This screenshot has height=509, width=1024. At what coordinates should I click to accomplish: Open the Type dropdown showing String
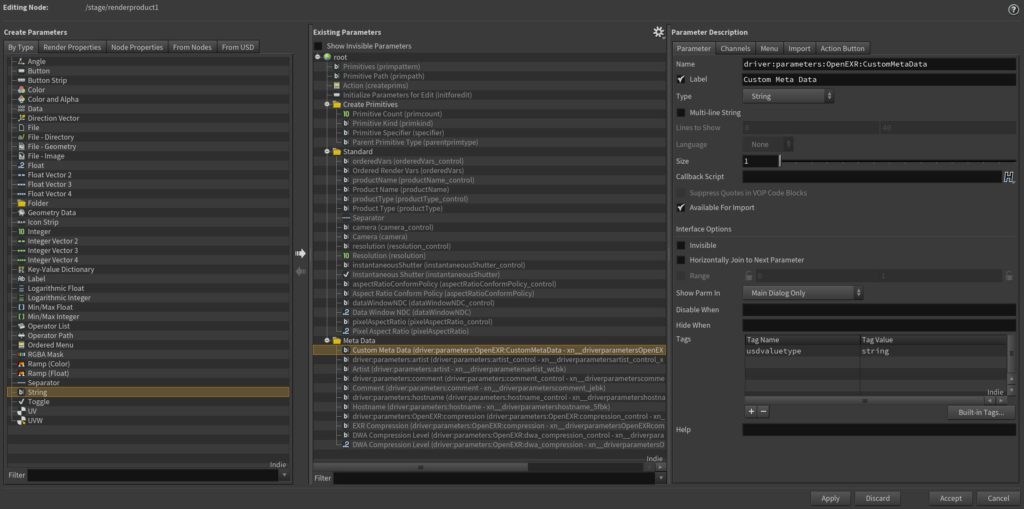pos(788,96)
